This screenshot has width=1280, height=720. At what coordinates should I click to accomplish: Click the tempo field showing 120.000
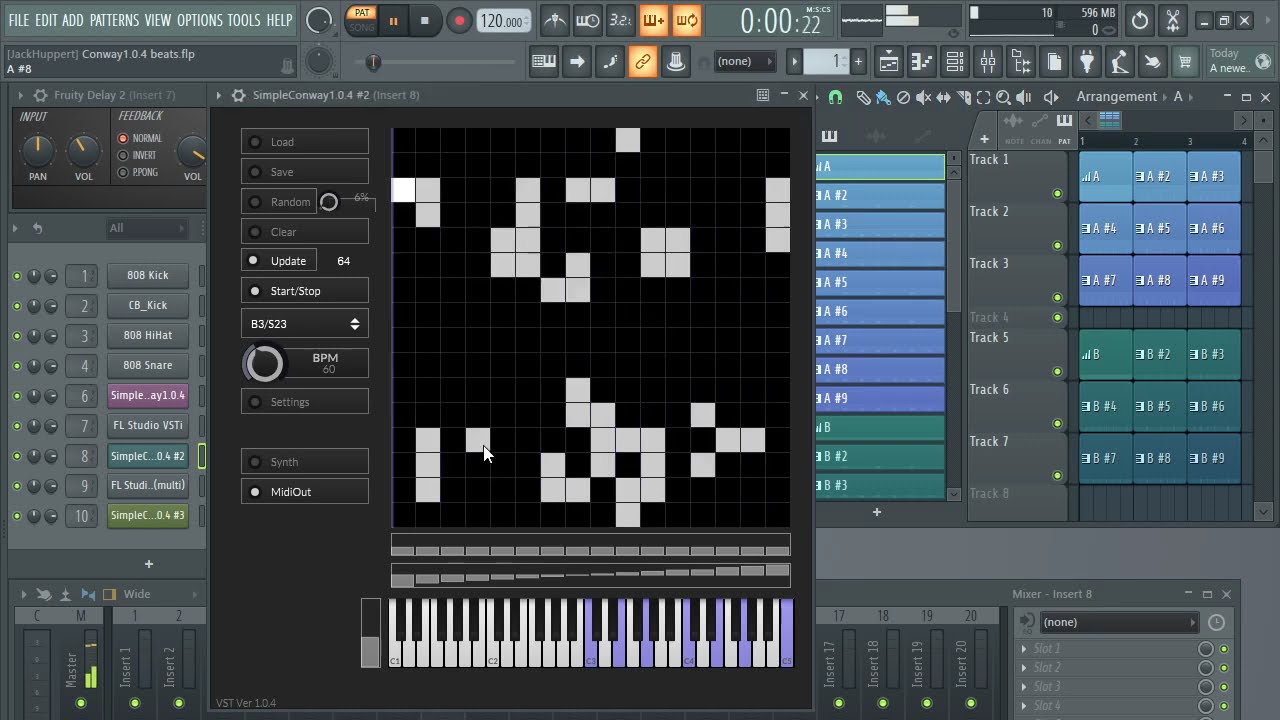(x=502, y=21)
